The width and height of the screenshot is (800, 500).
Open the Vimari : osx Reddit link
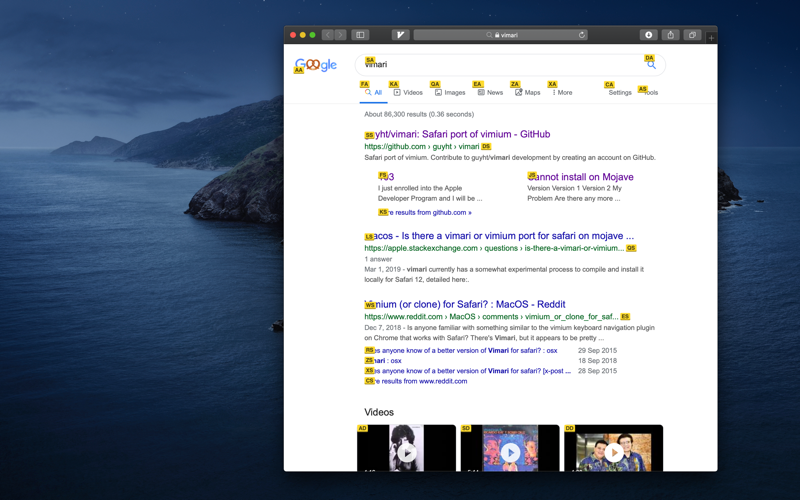tap(383, 361)
